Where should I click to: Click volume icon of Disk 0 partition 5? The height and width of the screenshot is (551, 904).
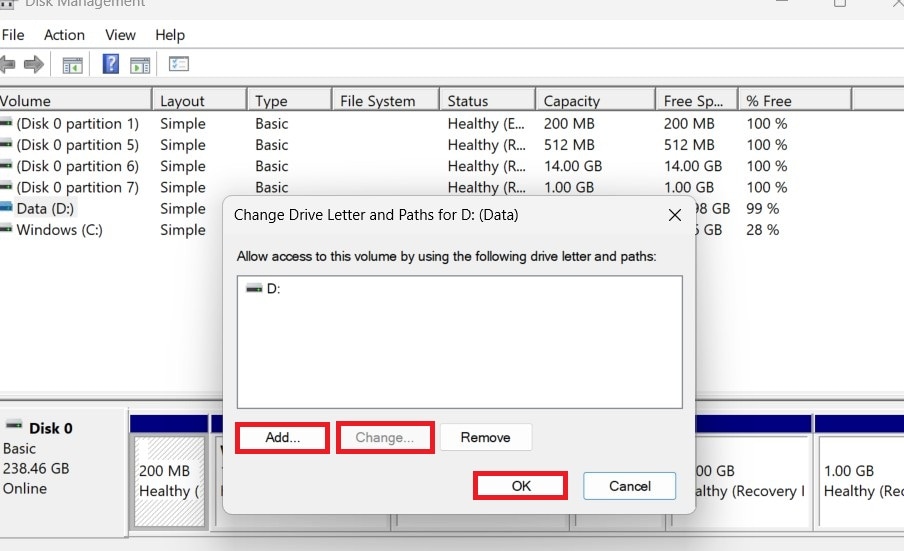(6, 144)
